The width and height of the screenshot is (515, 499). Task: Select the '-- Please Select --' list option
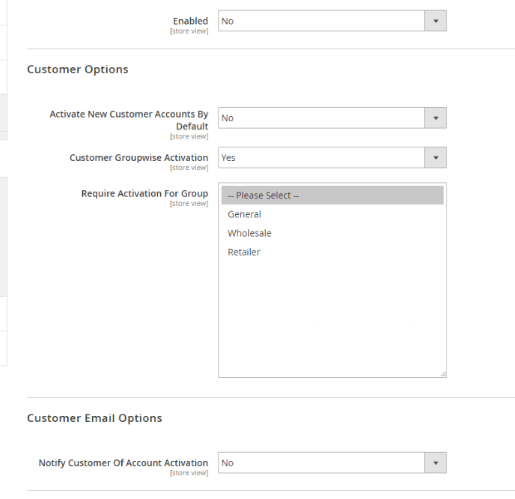coord(332,195)
